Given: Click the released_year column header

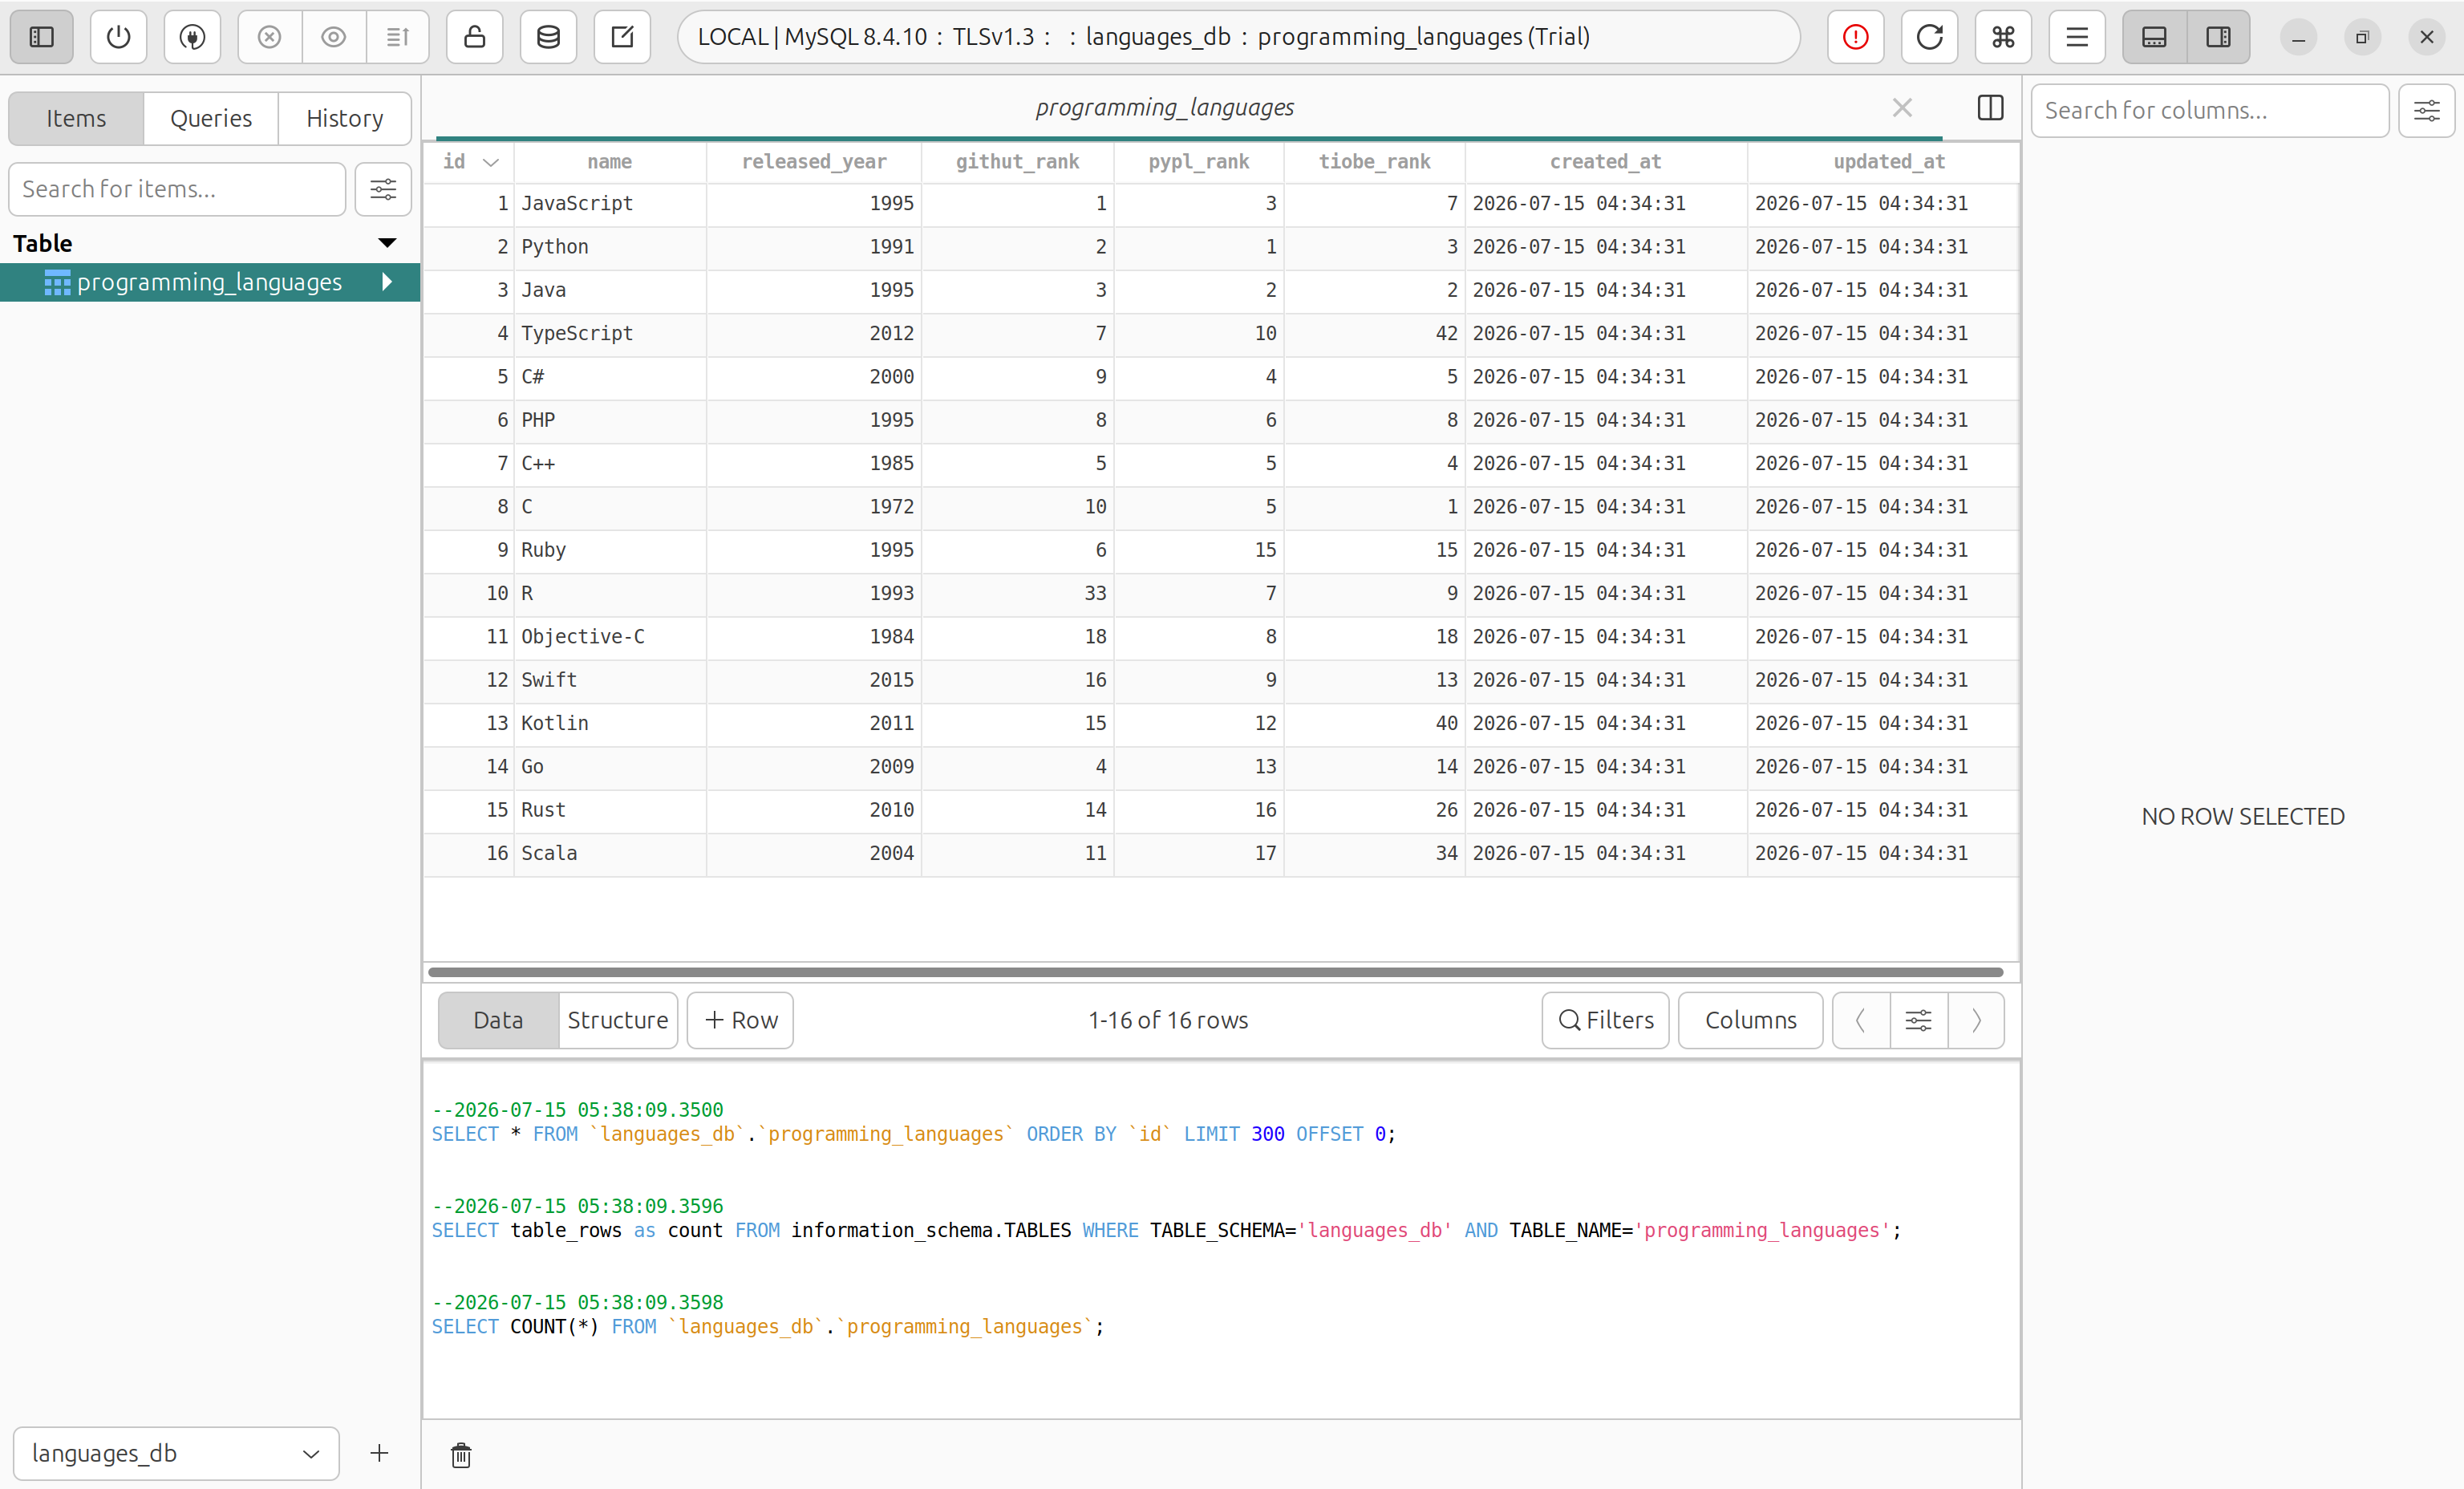Looking at the screenshot, I should point(813,162).
